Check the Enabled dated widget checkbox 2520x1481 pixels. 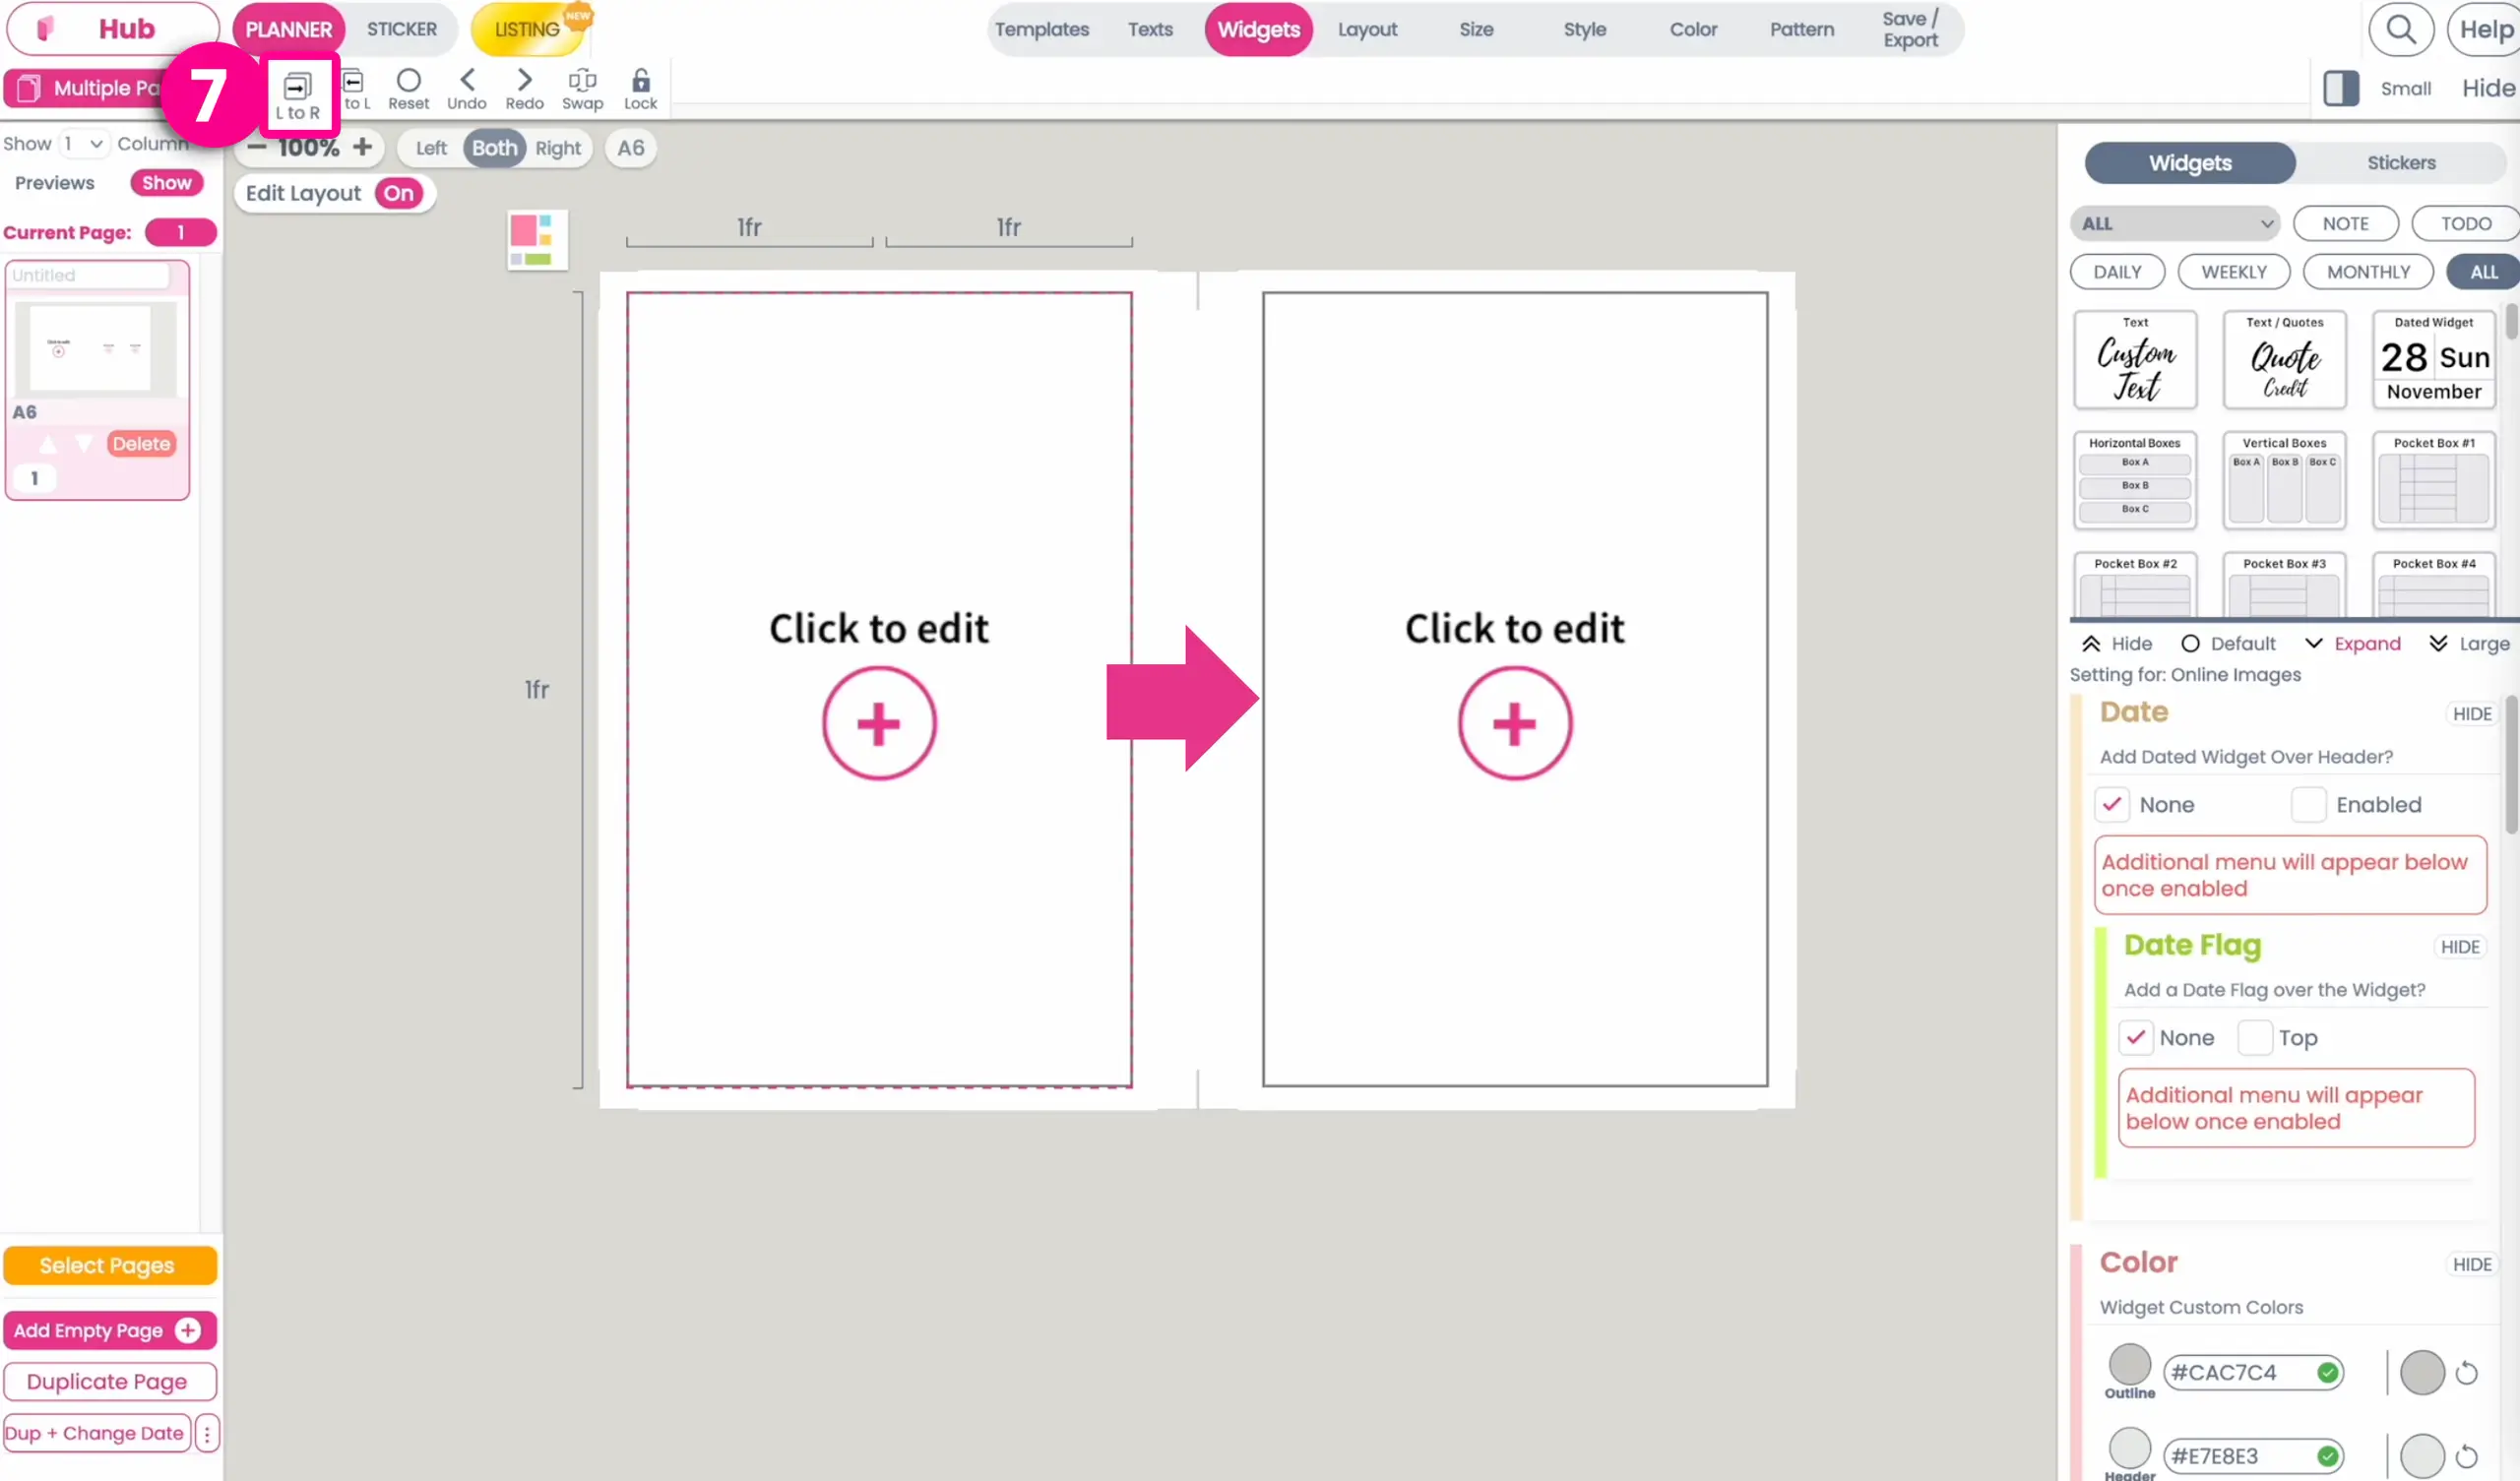point(2308,804)
